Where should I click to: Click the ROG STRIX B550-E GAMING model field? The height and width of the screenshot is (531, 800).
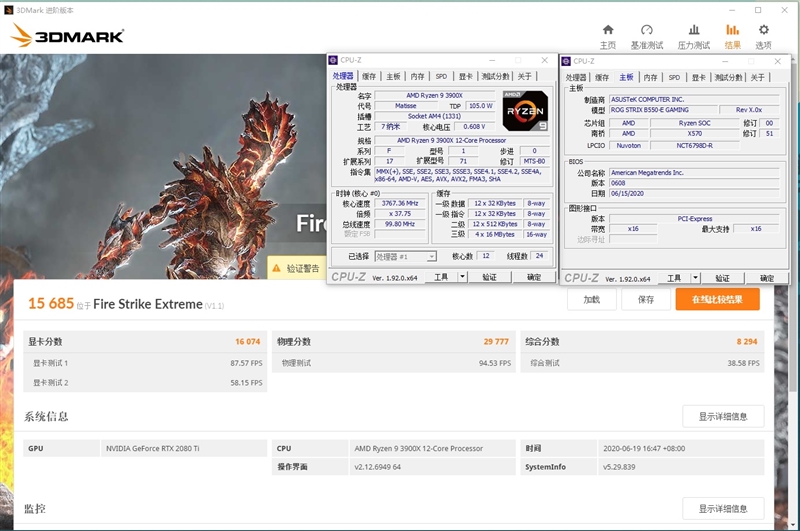(663, 110)
